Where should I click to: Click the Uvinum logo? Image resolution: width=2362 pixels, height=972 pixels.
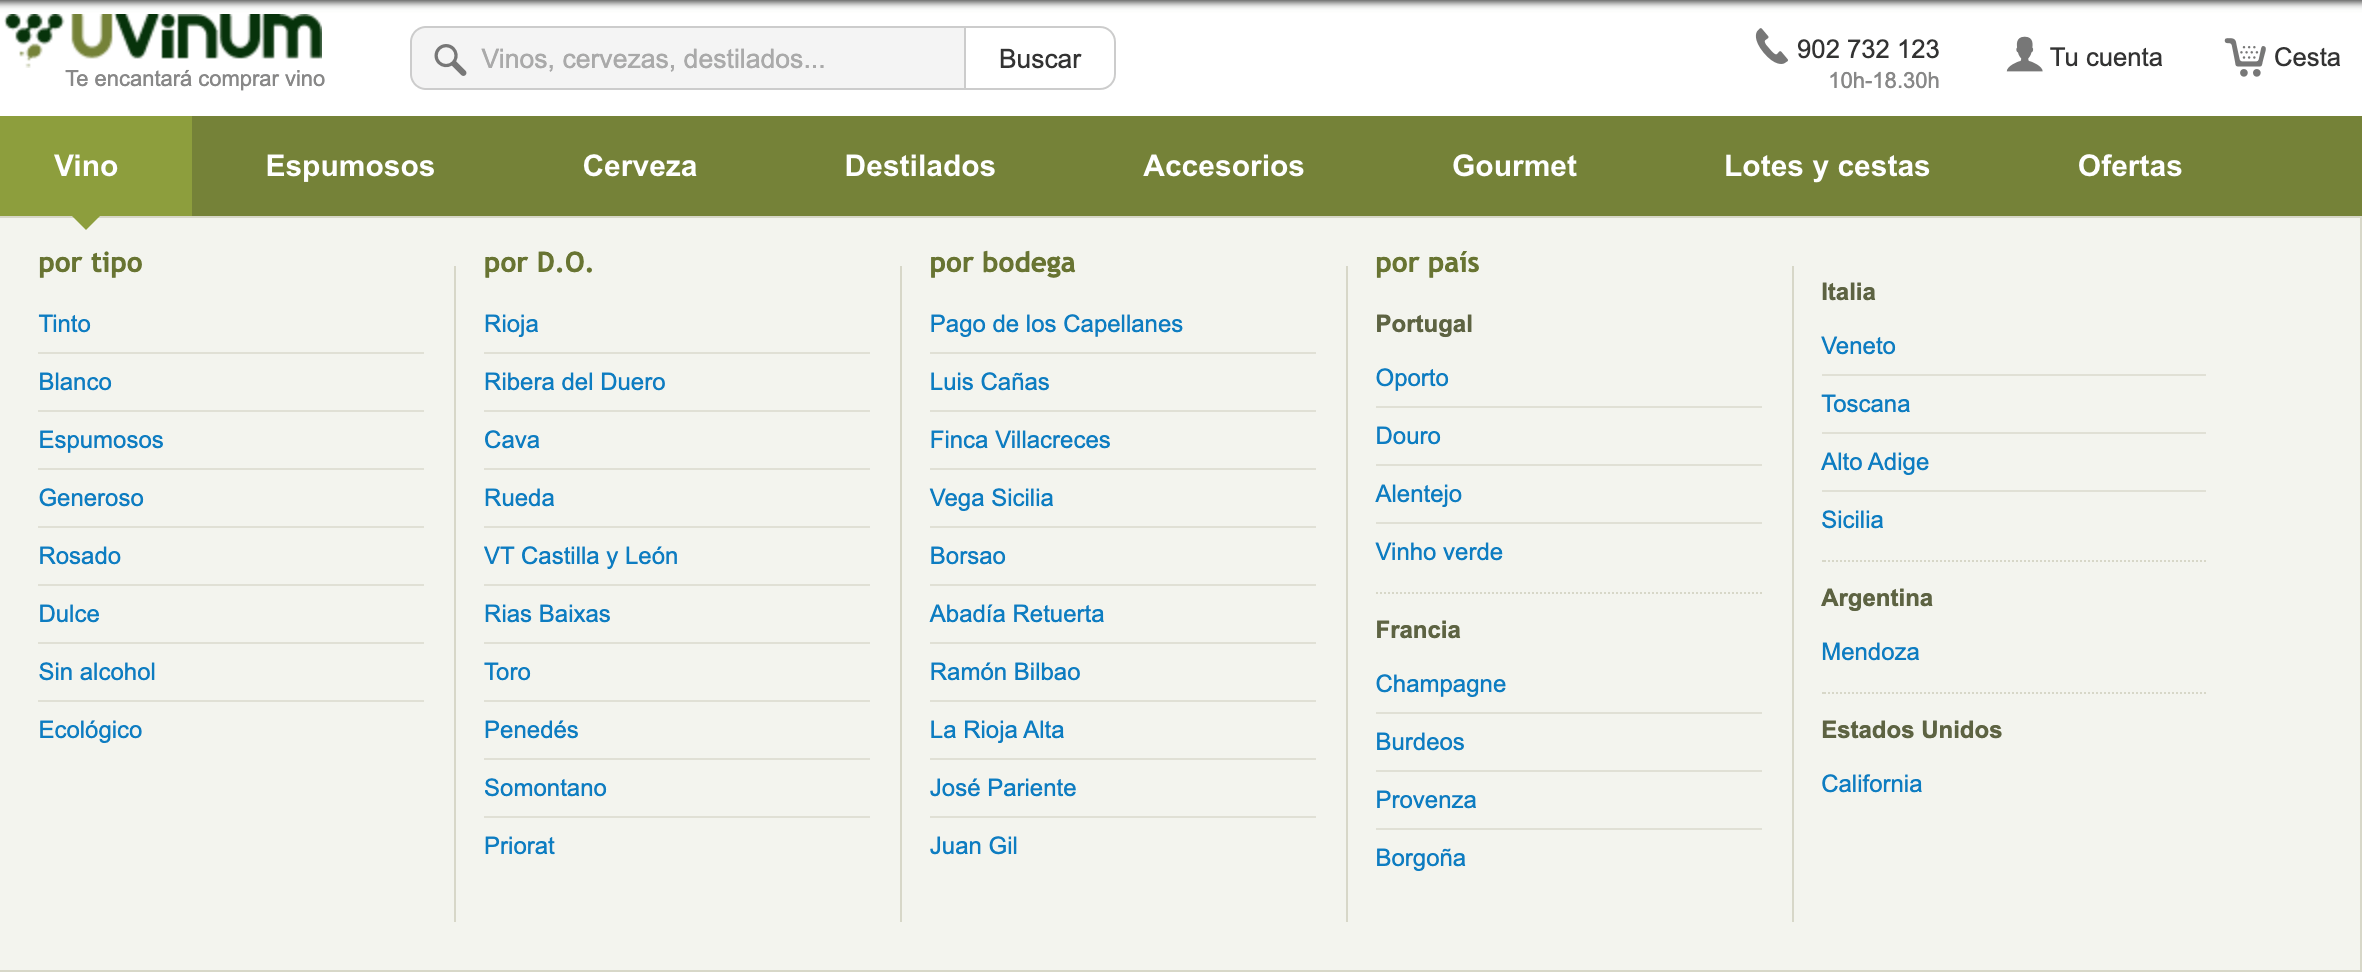[x=166, y=50]
